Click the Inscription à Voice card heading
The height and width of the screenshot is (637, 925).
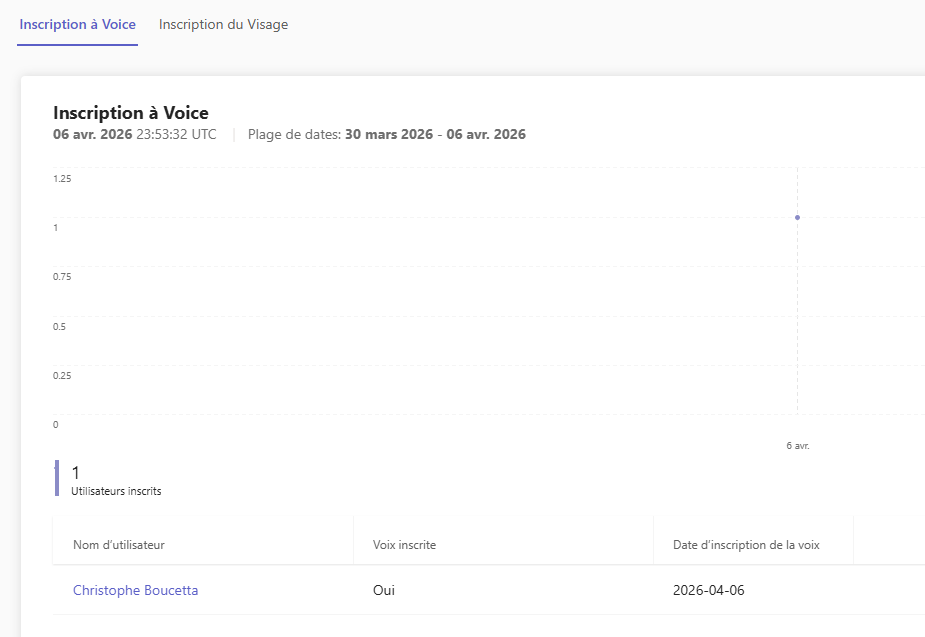click(130, 113)
